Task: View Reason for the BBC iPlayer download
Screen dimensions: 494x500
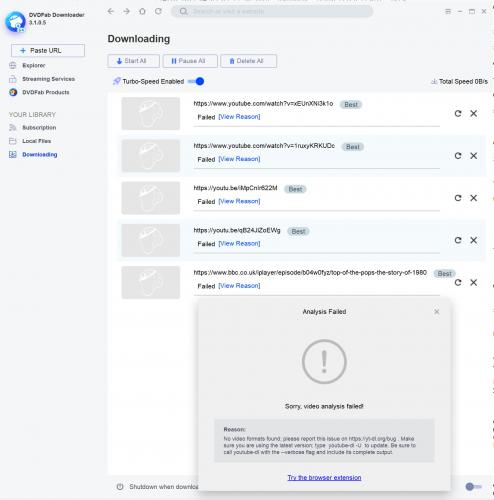Action: (x=239, y=286)
